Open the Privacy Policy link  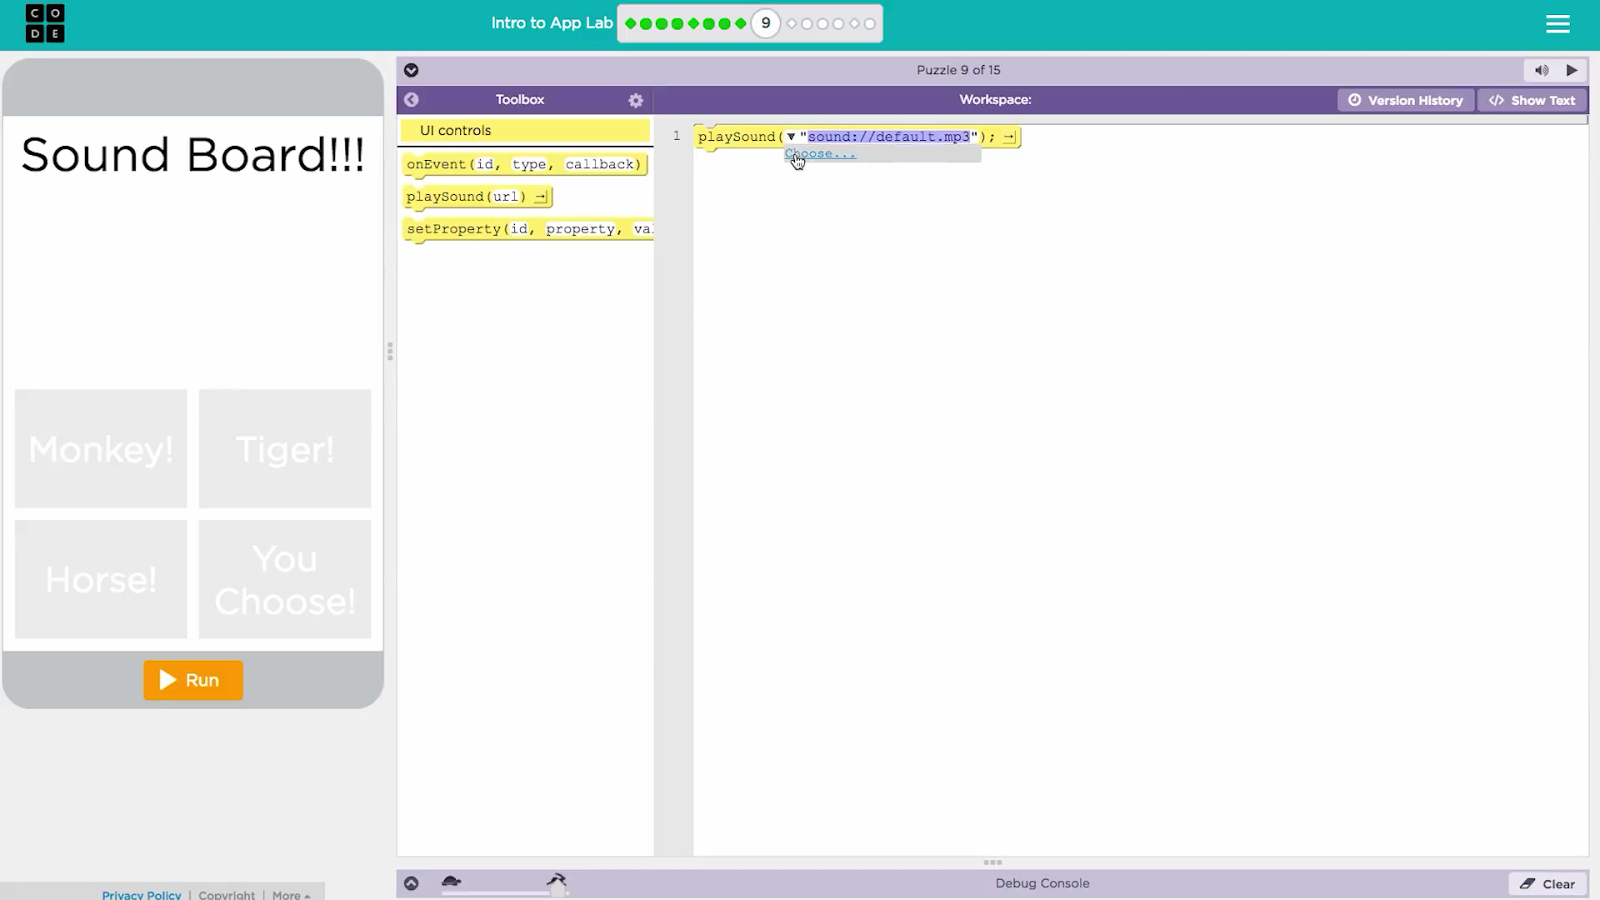pyautogui.click(x=141, y=894)
